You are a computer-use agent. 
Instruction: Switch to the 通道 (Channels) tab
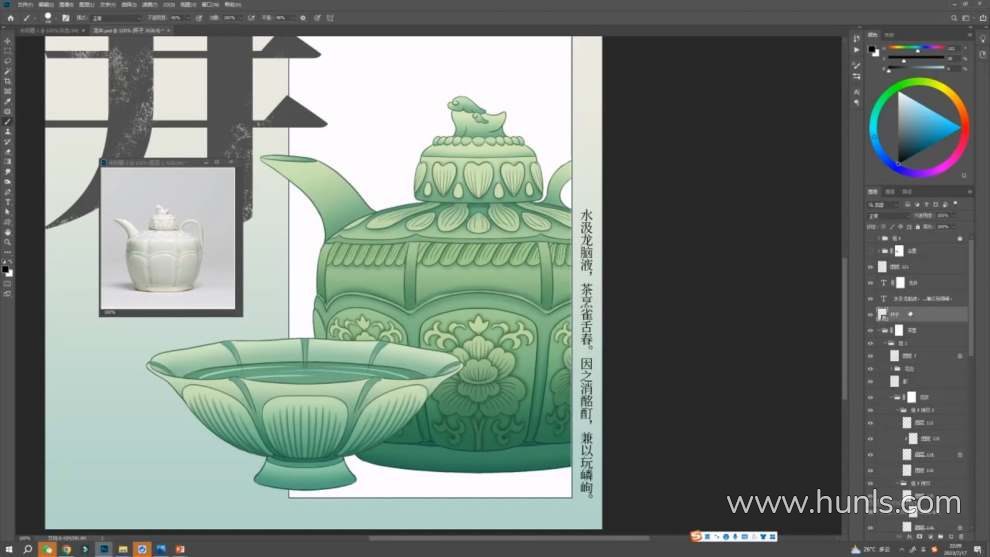[x=890, y=191]
